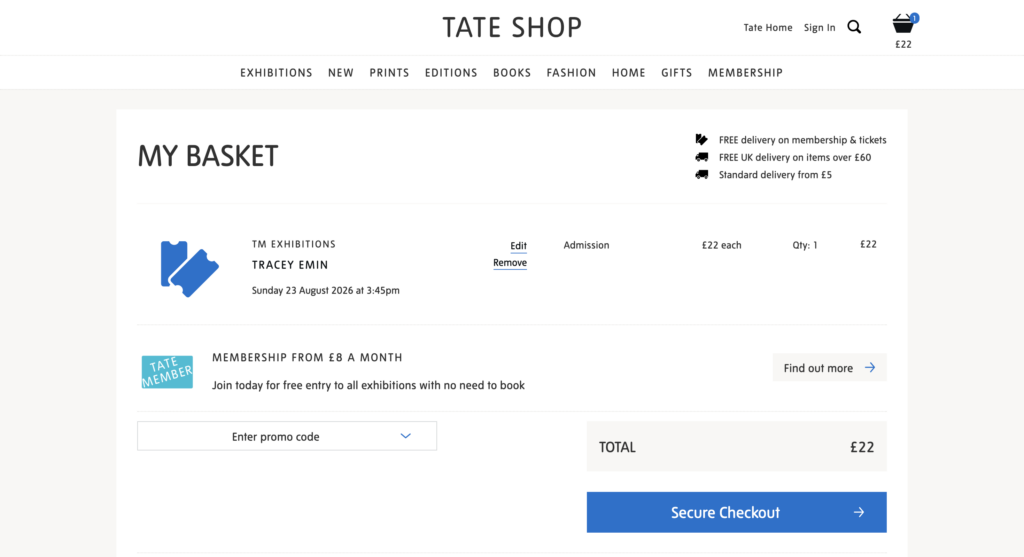Click the arrow on Secure Checkout
The width and height of the screenshot is (1024, 557).
(x=859, y=513)
